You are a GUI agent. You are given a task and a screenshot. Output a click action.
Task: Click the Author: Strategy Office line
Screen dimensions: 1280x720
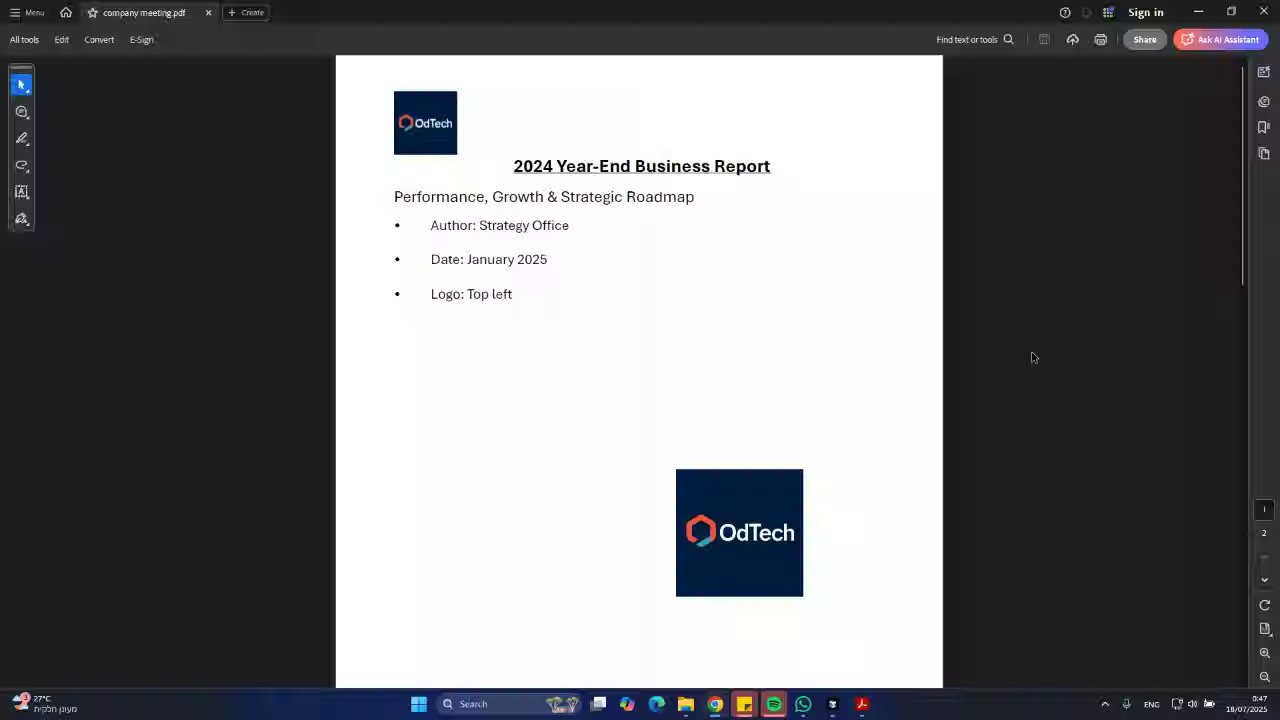tap(500, 226)
